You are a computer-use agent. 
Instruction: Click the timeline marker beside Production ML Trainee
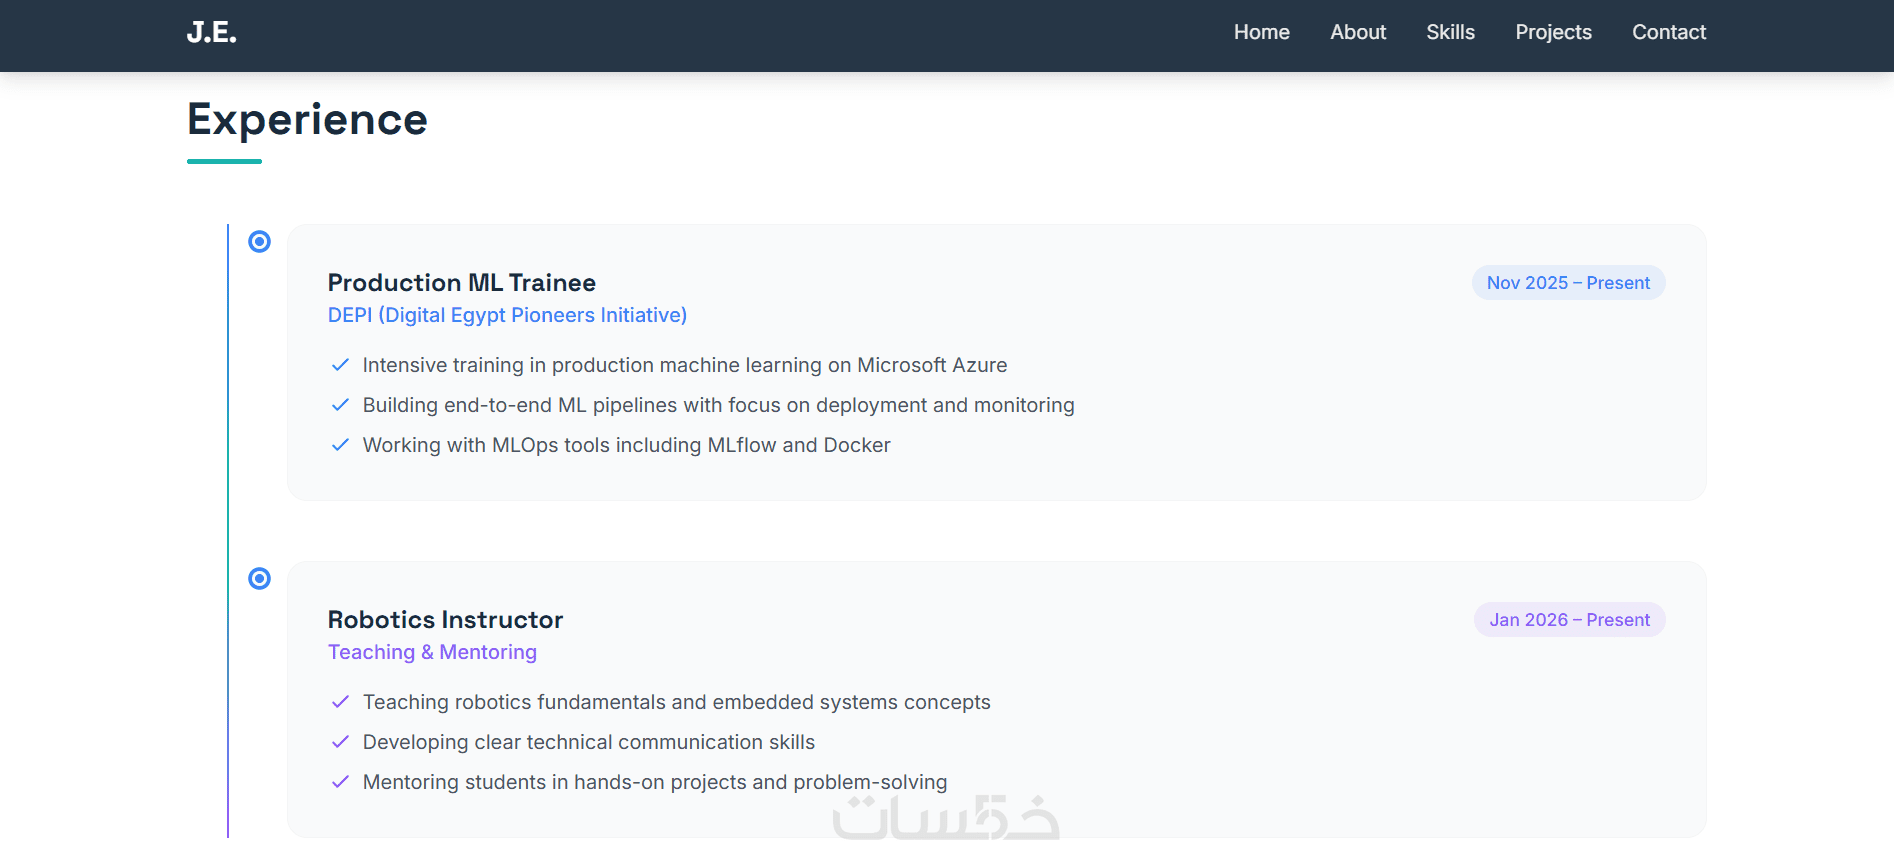(259, 242)
